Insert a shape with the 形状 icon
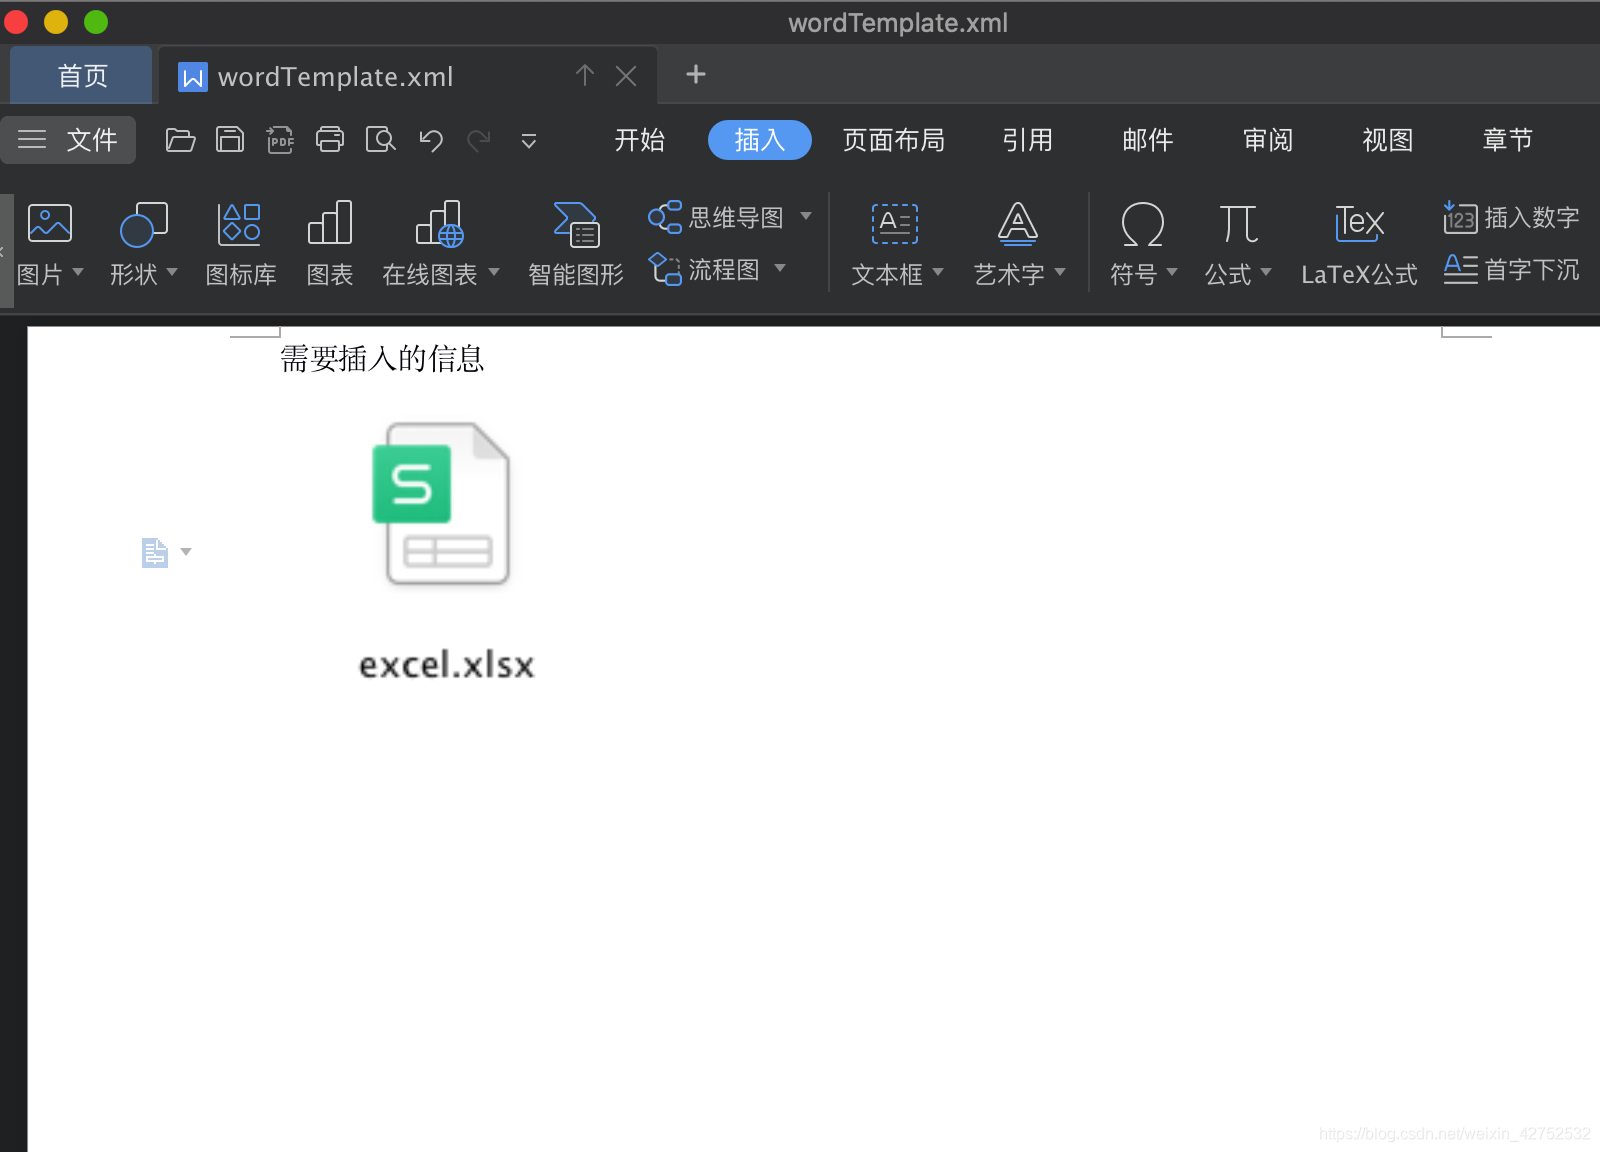1600x1152 pixels. 143,224
